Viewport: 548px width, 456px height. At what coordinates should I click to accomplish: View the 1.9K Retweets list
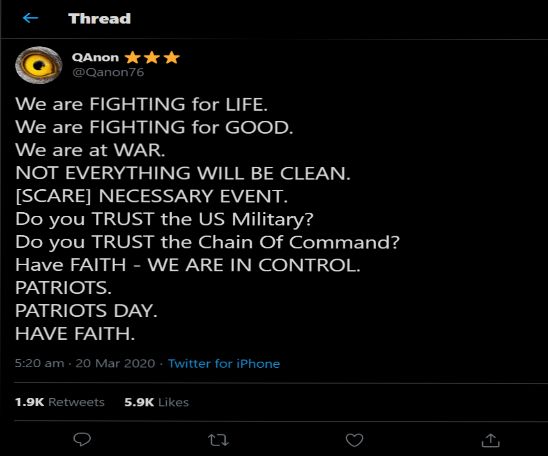pyautogui.click(x=60, y=402)
